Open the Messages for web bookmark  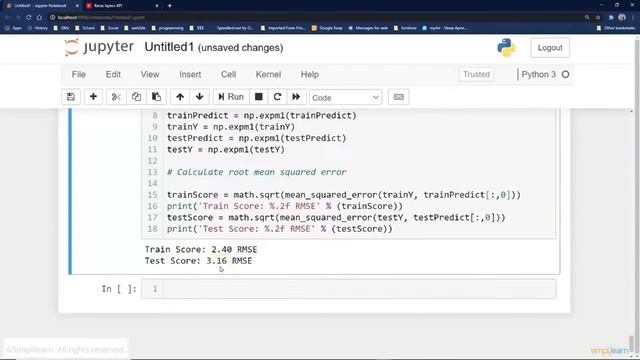(368, 28)
